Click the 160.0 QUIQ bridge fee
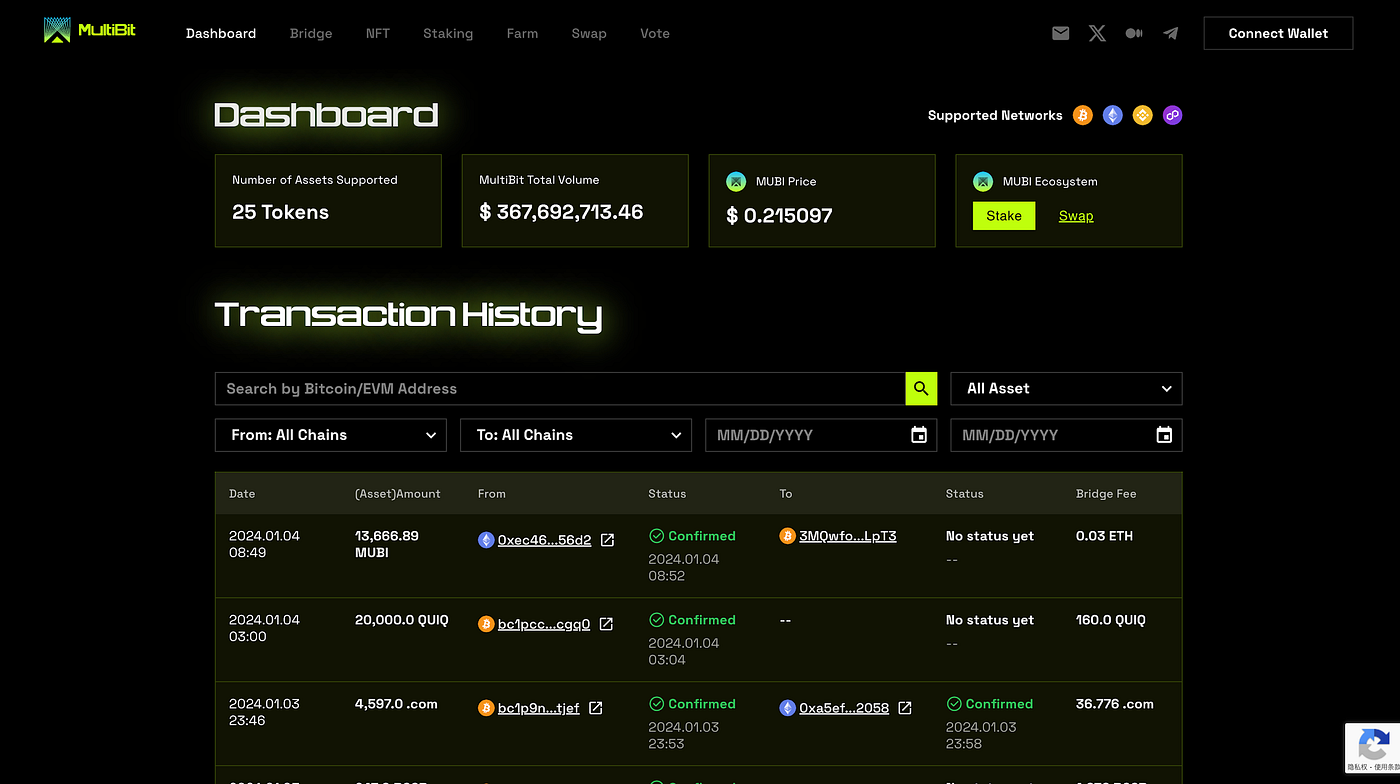 1110,620
